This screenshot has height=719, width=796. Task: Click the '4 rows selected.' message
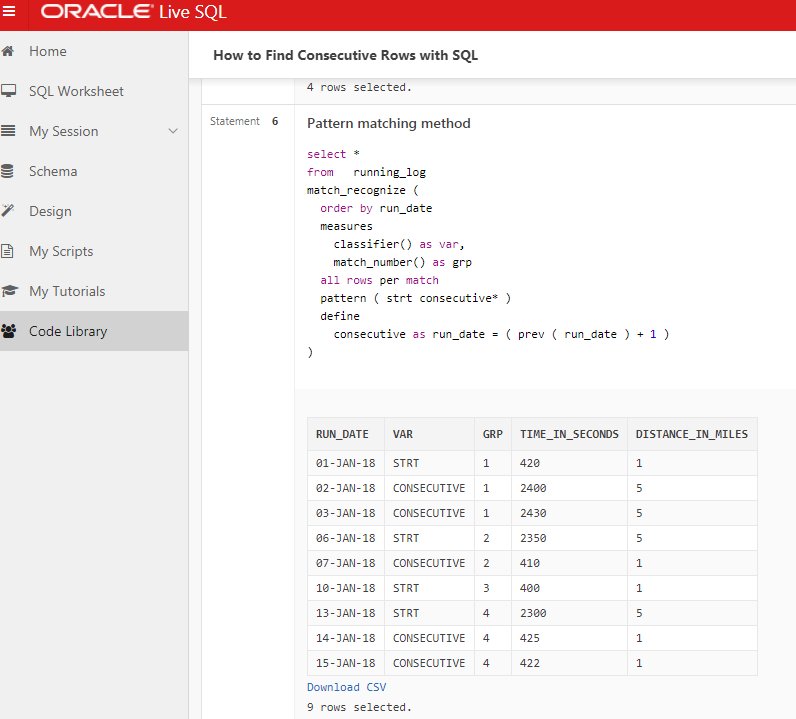[359, 87]
